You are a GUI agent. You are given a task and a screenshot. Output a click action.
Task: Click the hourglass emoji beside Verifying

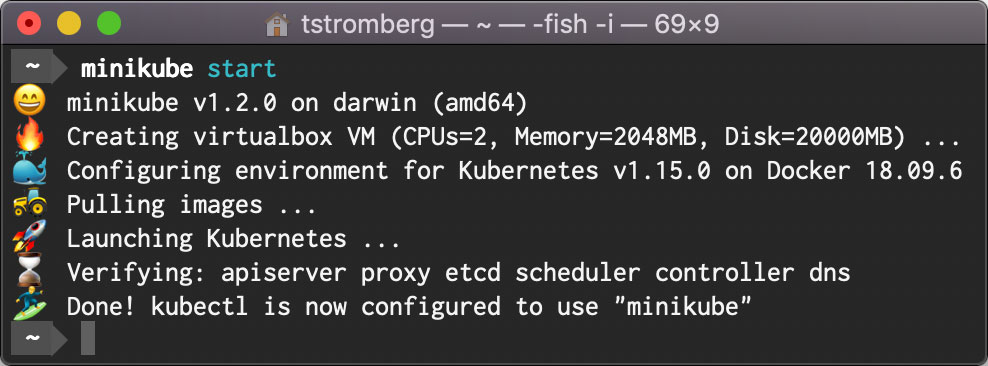(x=30, y=272)
